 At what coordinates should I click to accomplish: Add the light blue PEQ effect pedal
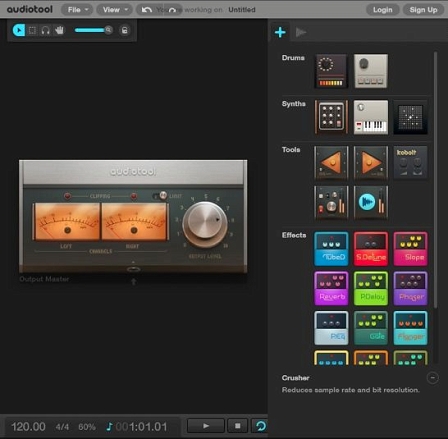[331, 328]
